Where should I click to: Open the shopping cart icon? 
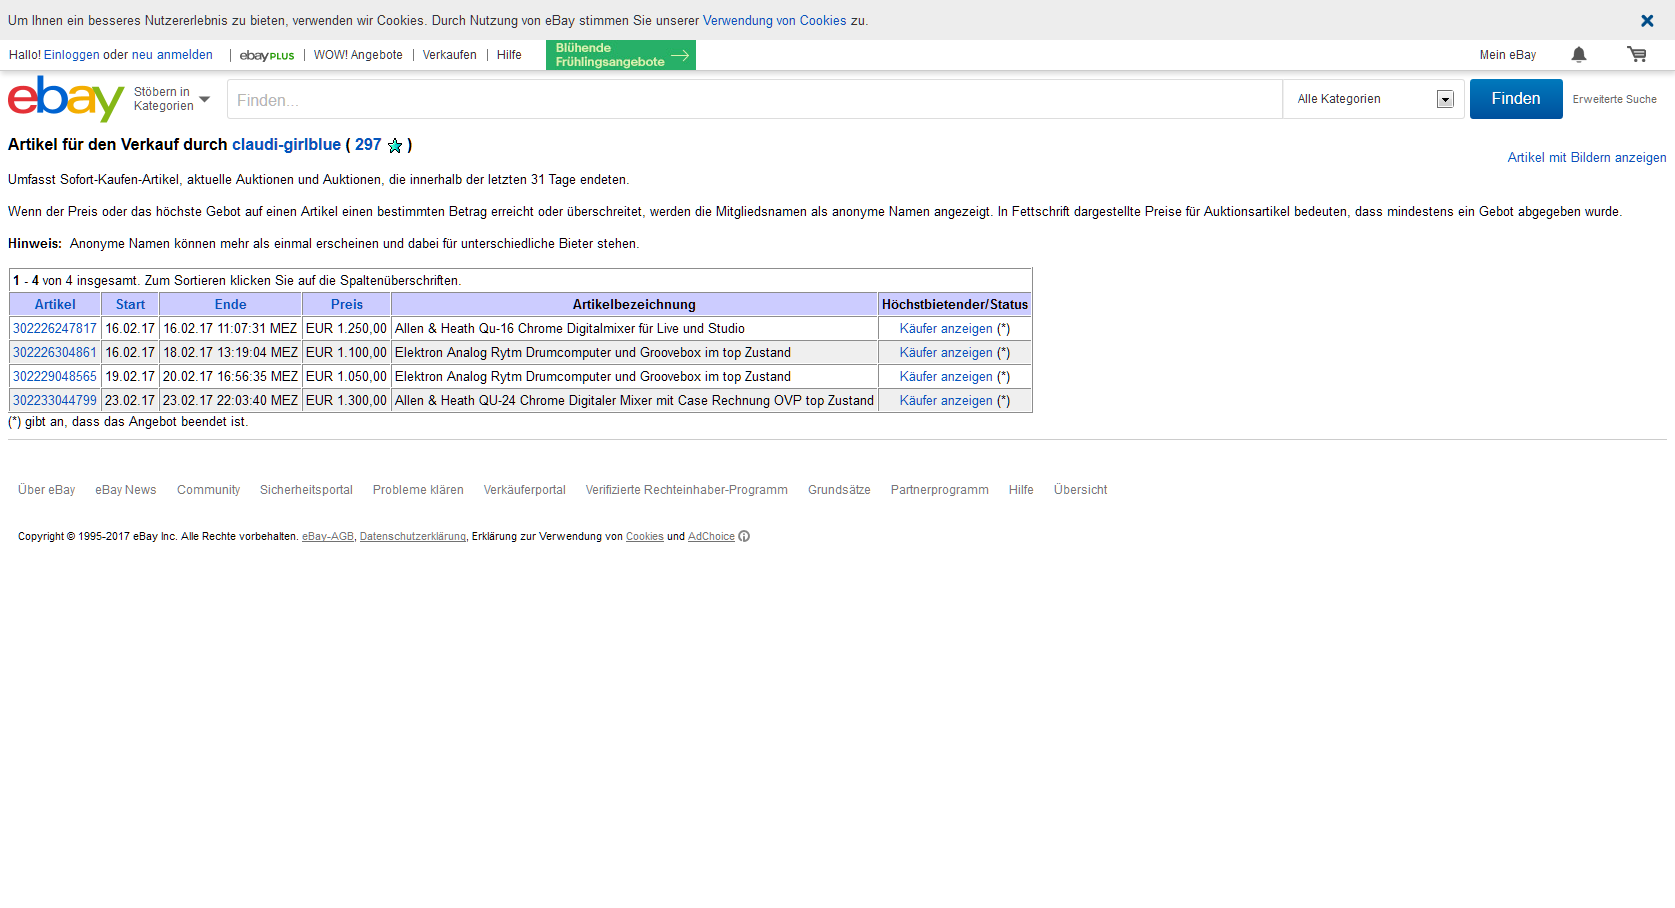pyautogui.click(x=1636, y=55)
